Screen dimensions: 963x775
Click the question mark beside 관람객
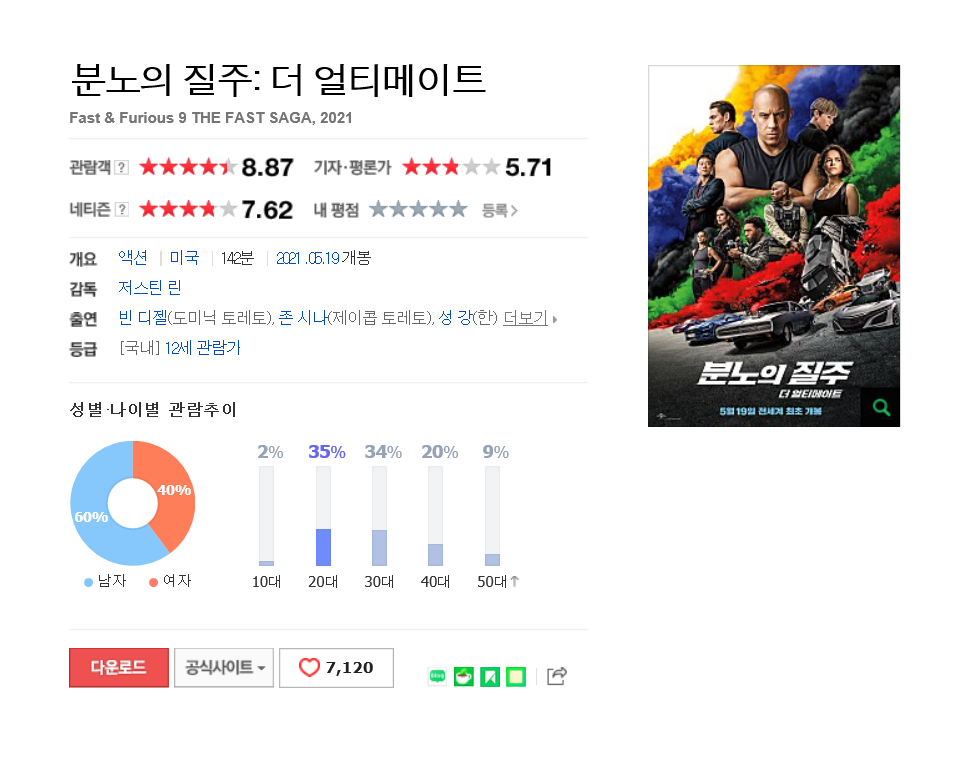click(122, 167)
